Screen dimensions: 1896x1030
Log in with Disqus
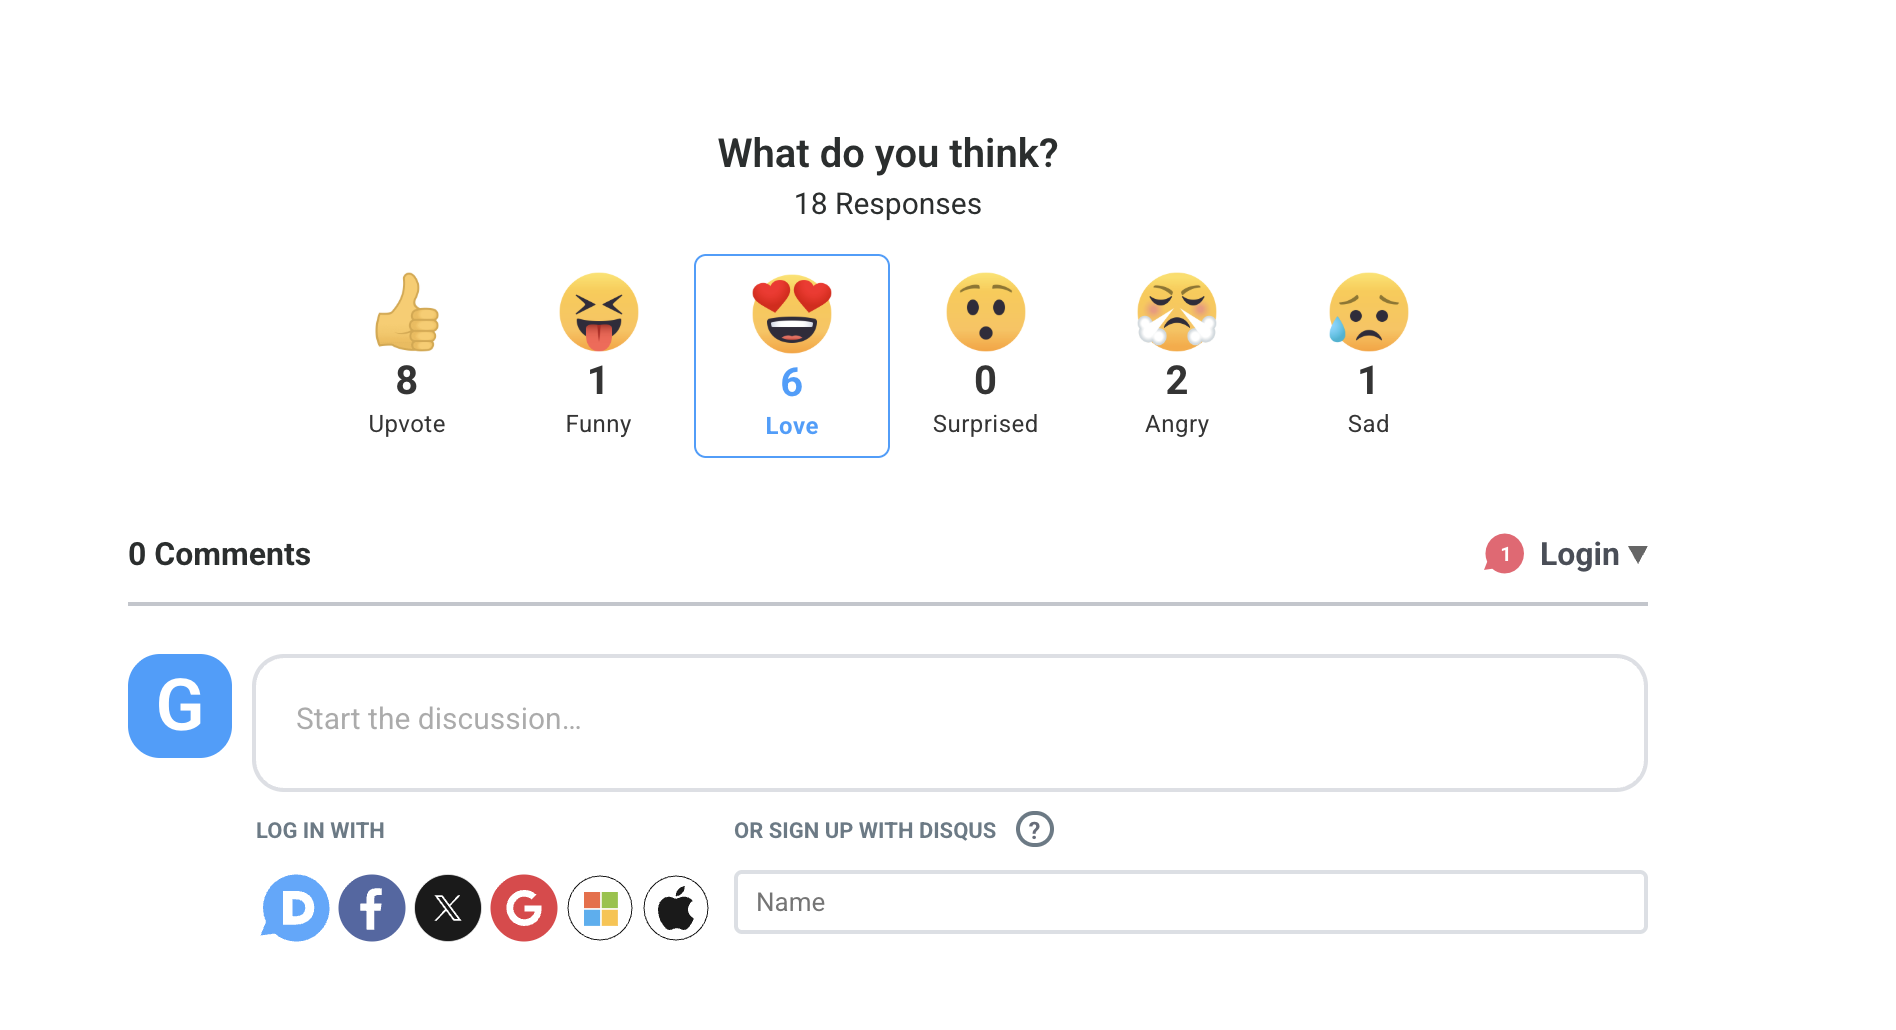tap(295, 908)
